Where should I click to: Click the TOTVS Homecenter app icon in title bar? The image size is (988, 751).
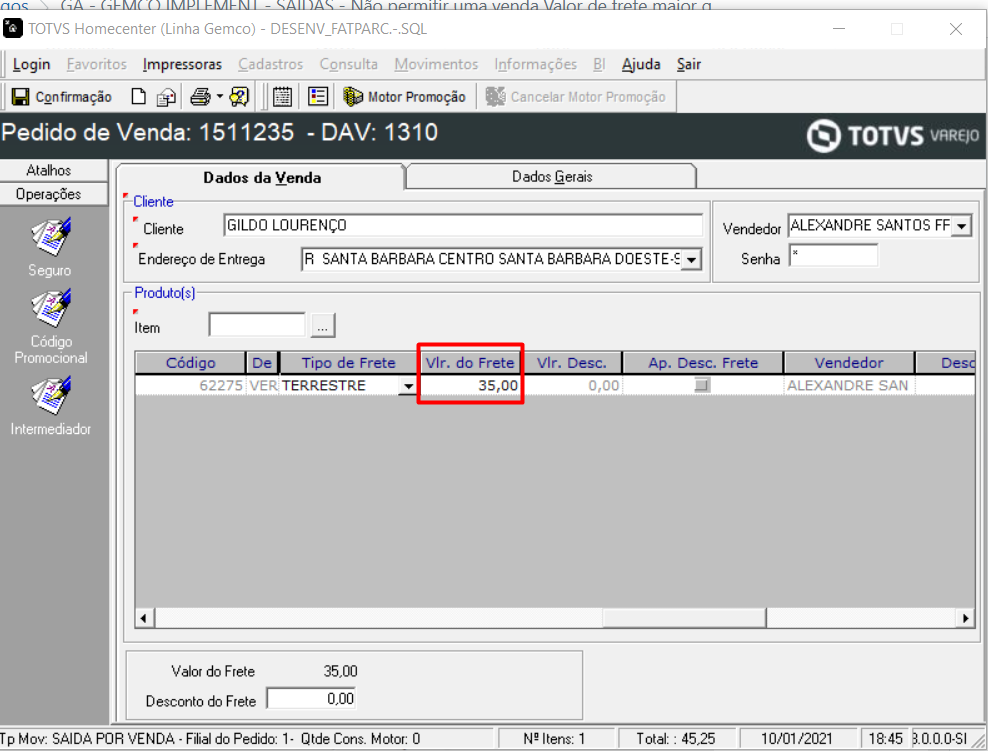tap(13, 28)
